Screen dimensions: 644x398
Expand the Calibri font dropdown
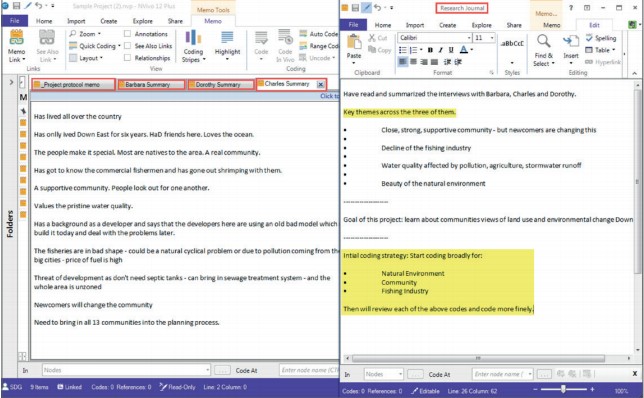[x=469, y=38]
